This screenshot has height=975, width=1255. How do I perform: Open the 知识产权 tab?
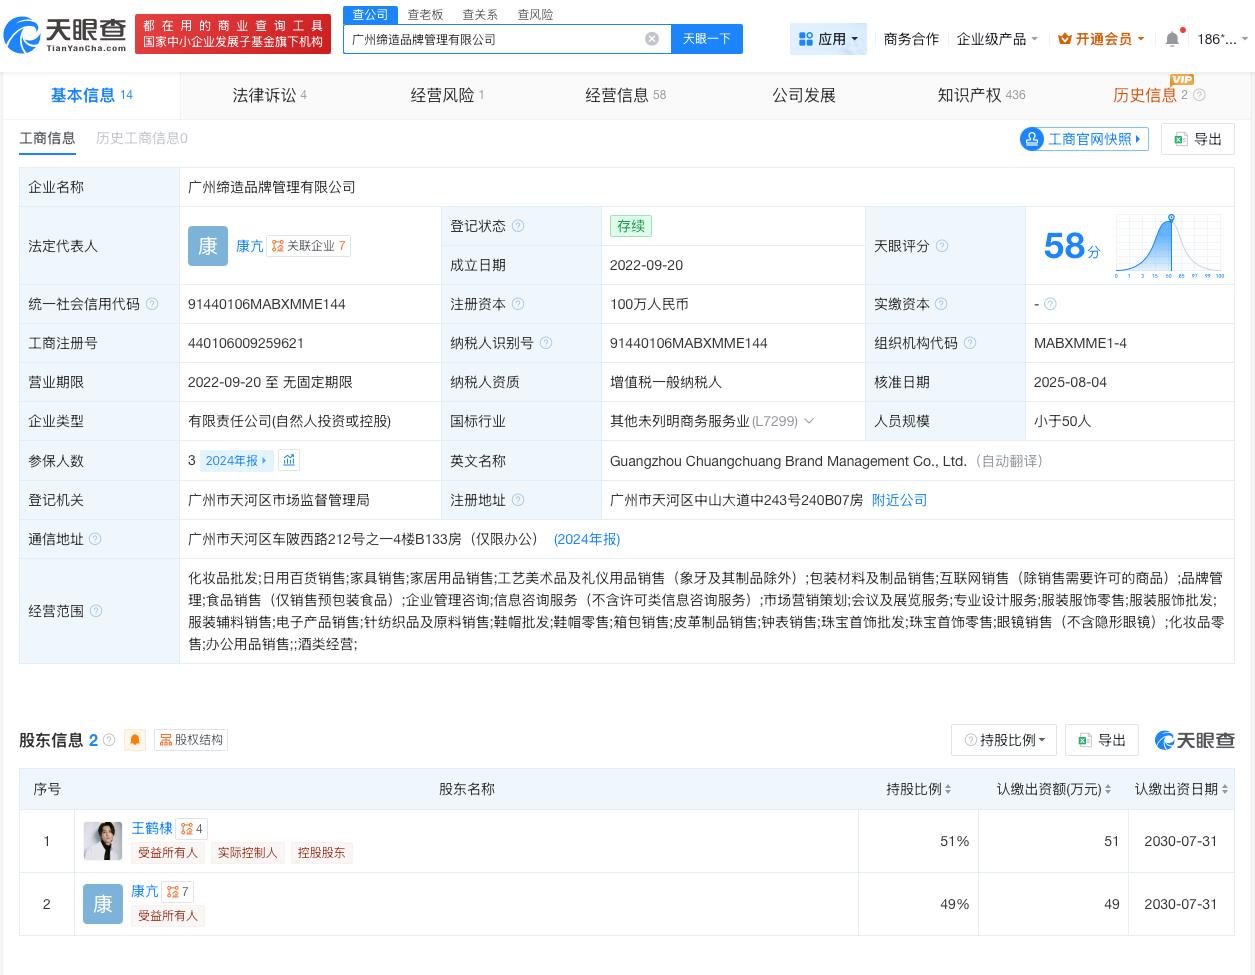[x=981, y=95]
